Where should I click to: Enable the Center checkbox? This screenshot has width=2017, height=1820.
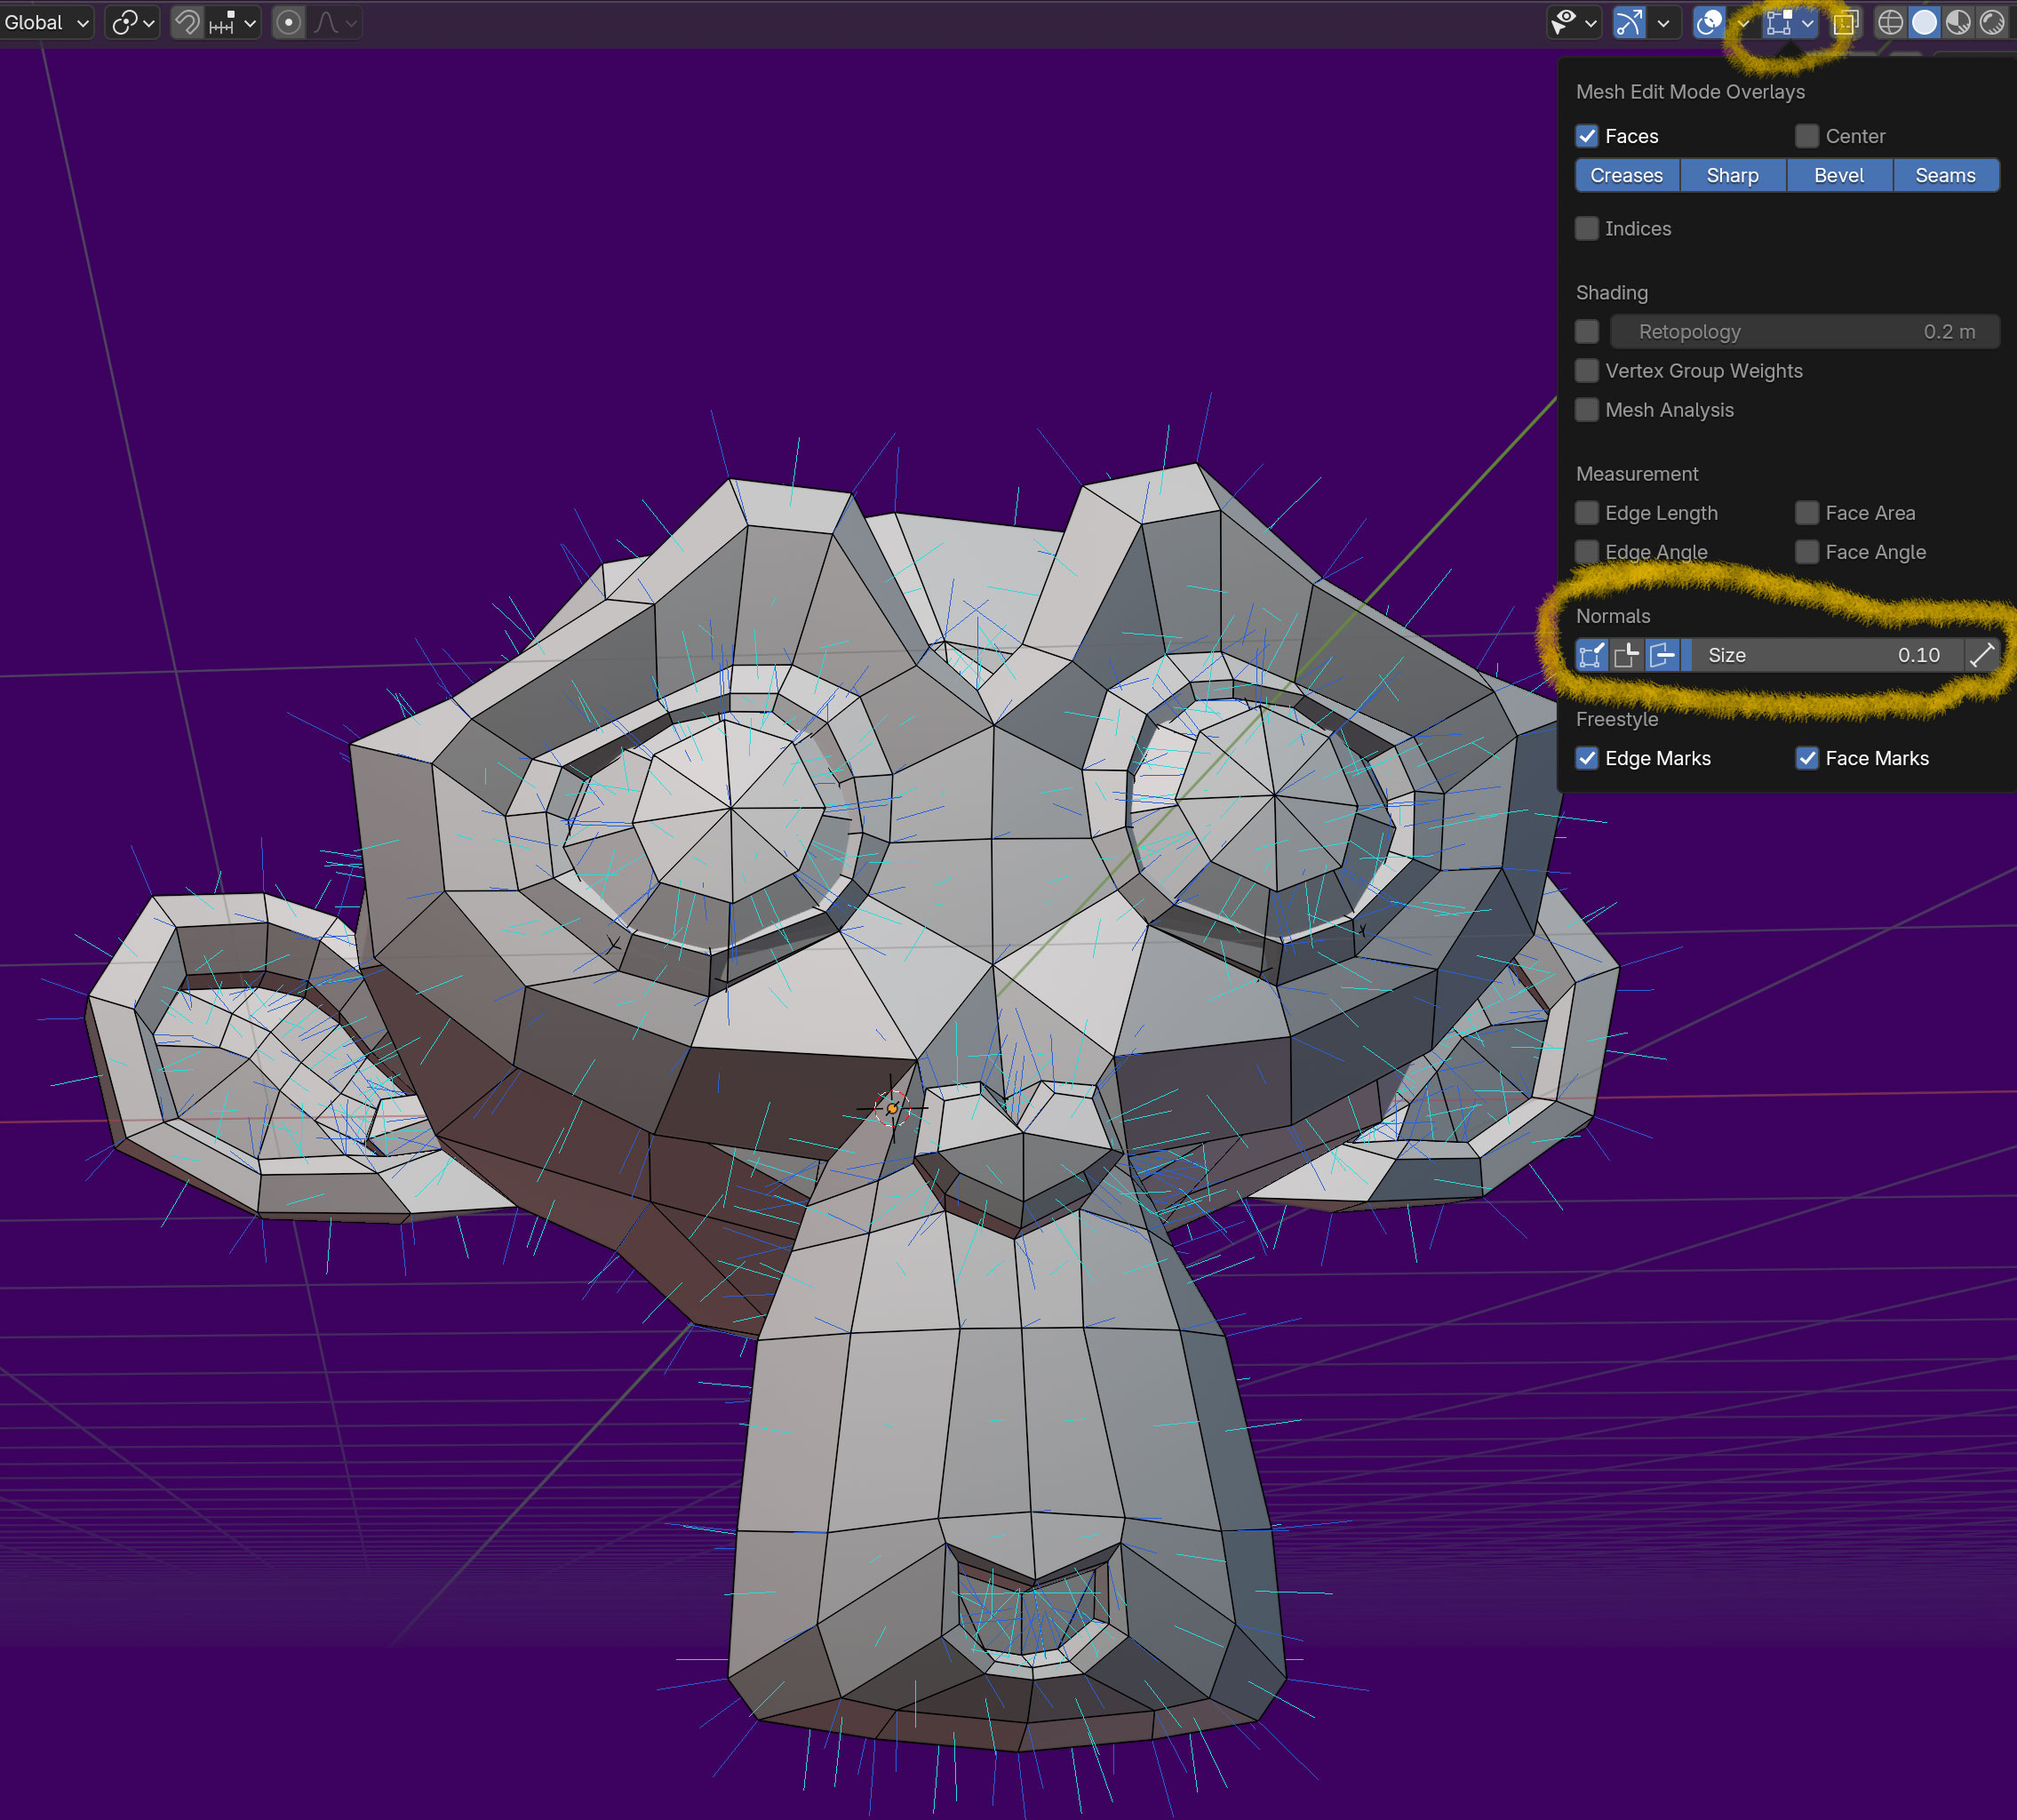(x=1807, y=136)
